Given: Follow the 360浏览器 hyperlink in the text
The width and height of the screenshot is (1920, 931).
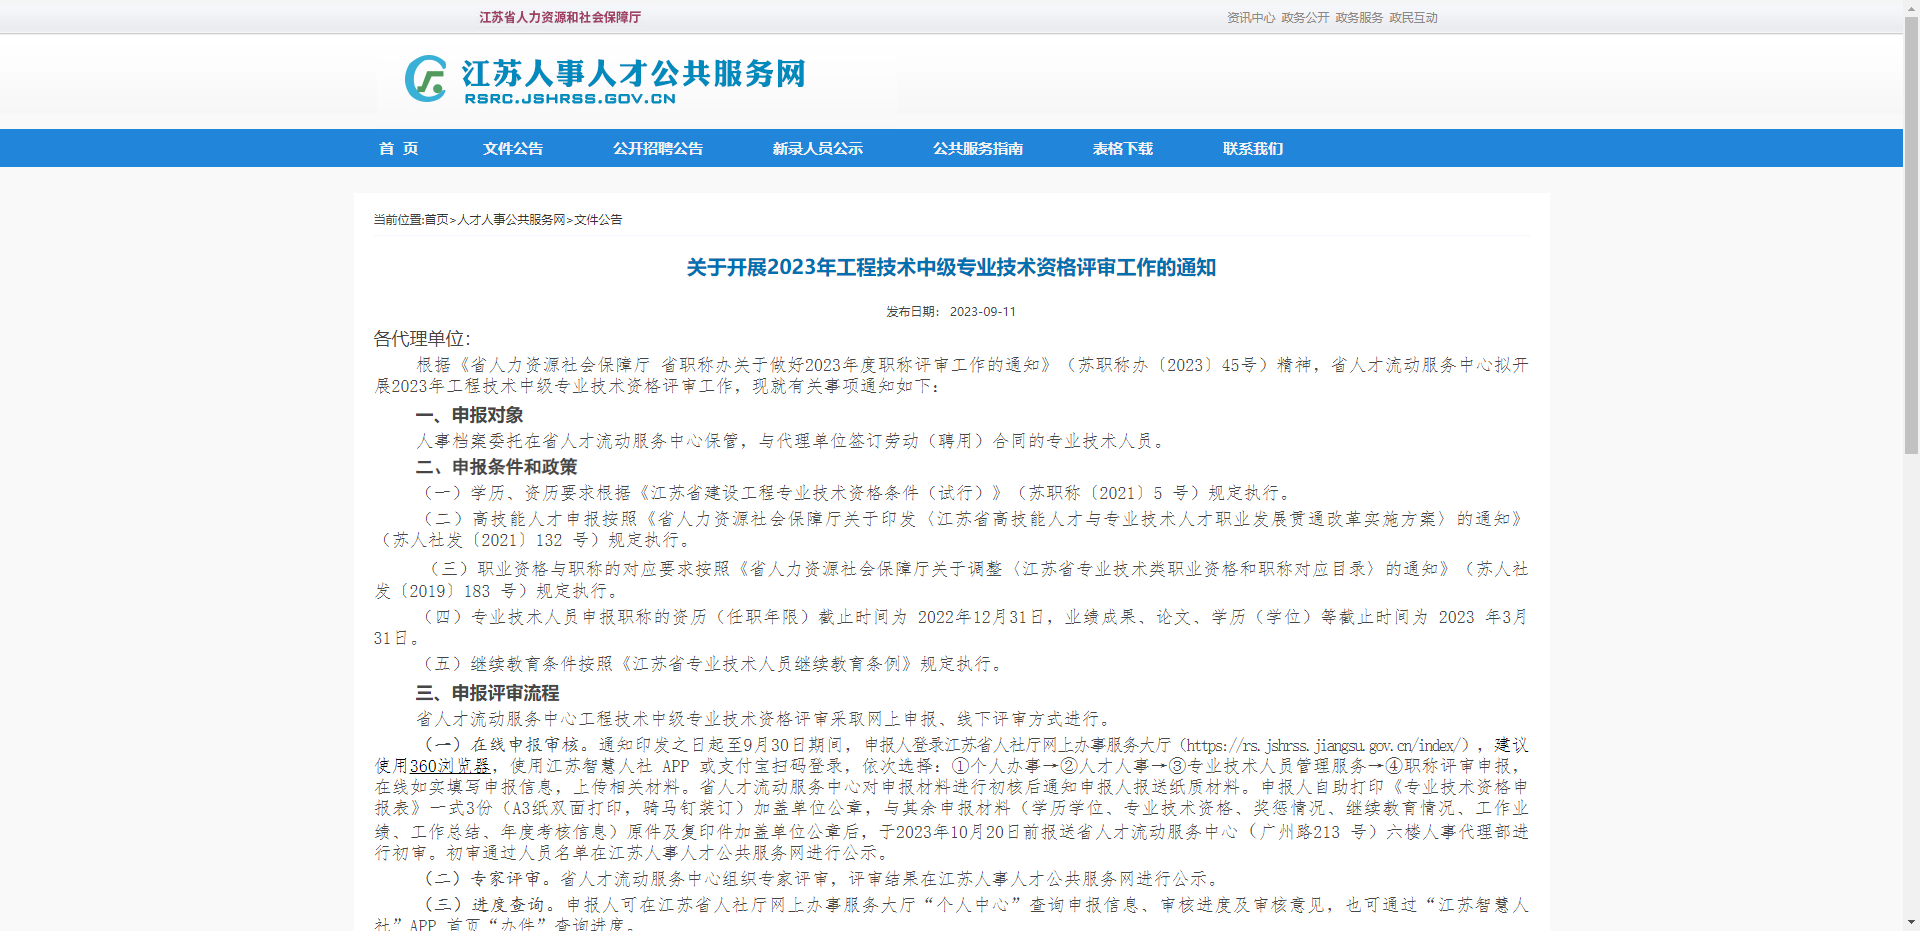Looking at the screenshot, I should click(450, 766).
